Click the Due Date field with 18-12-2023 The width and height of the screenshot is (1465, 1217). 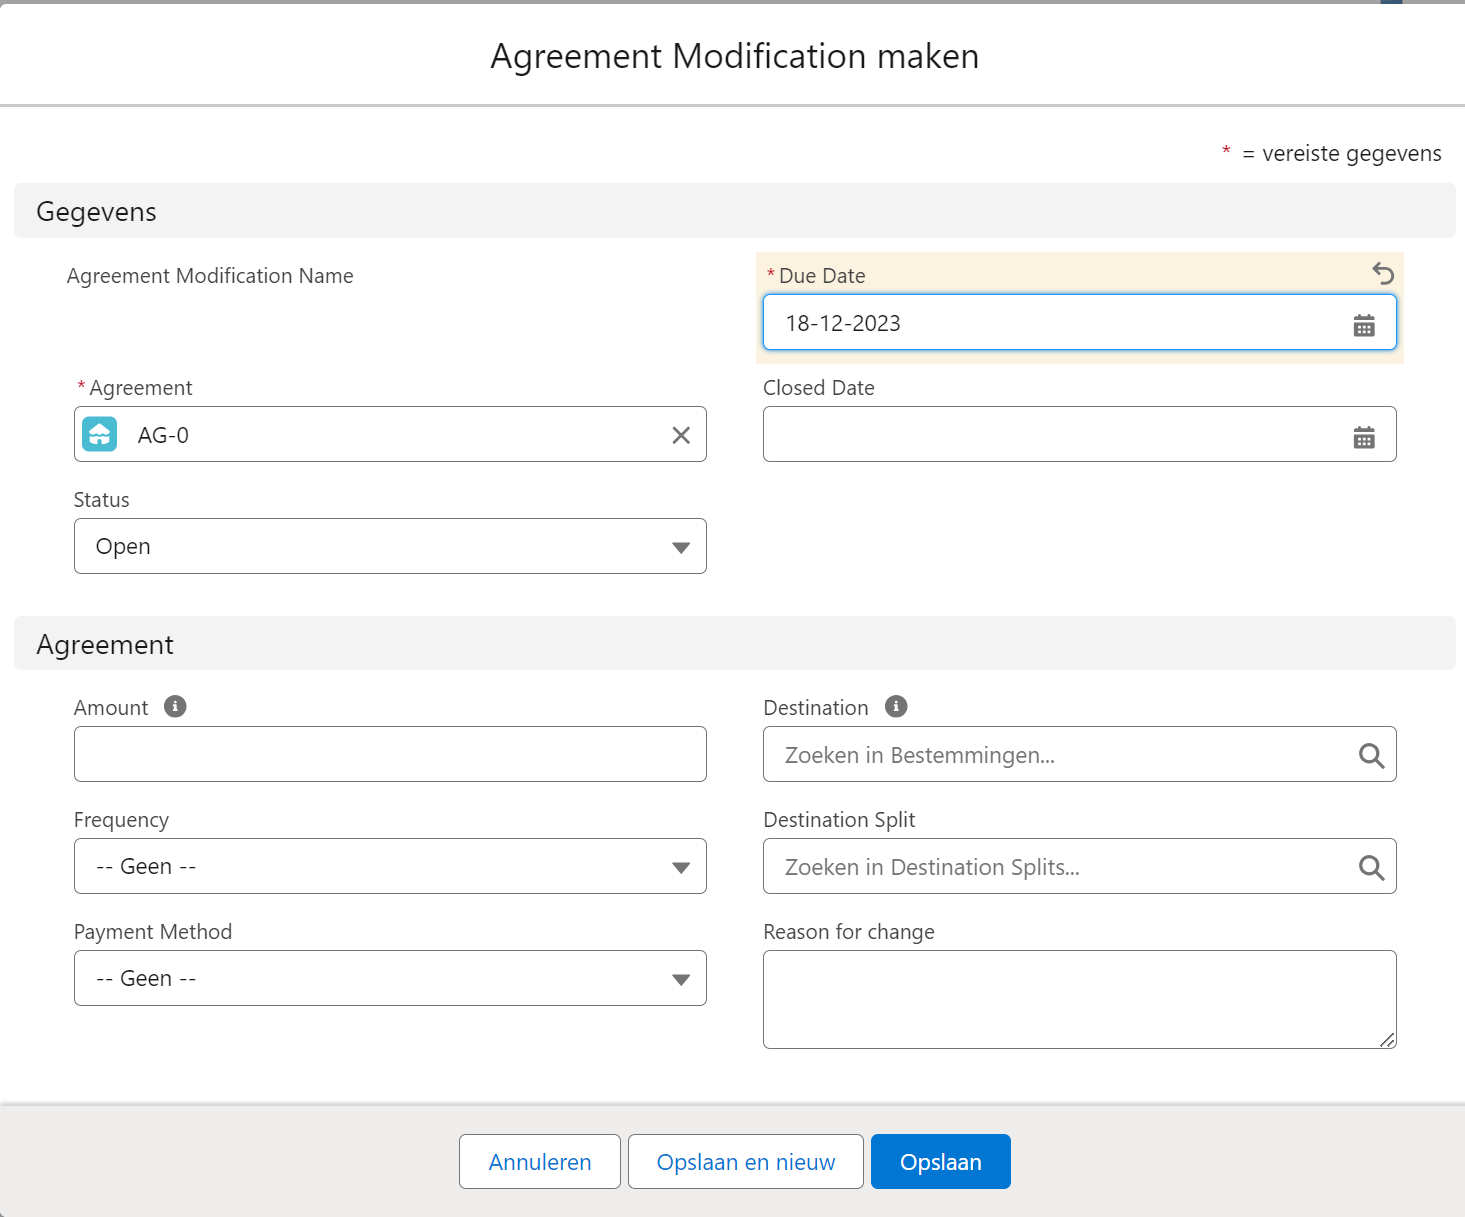click(x=1050, y=323)
